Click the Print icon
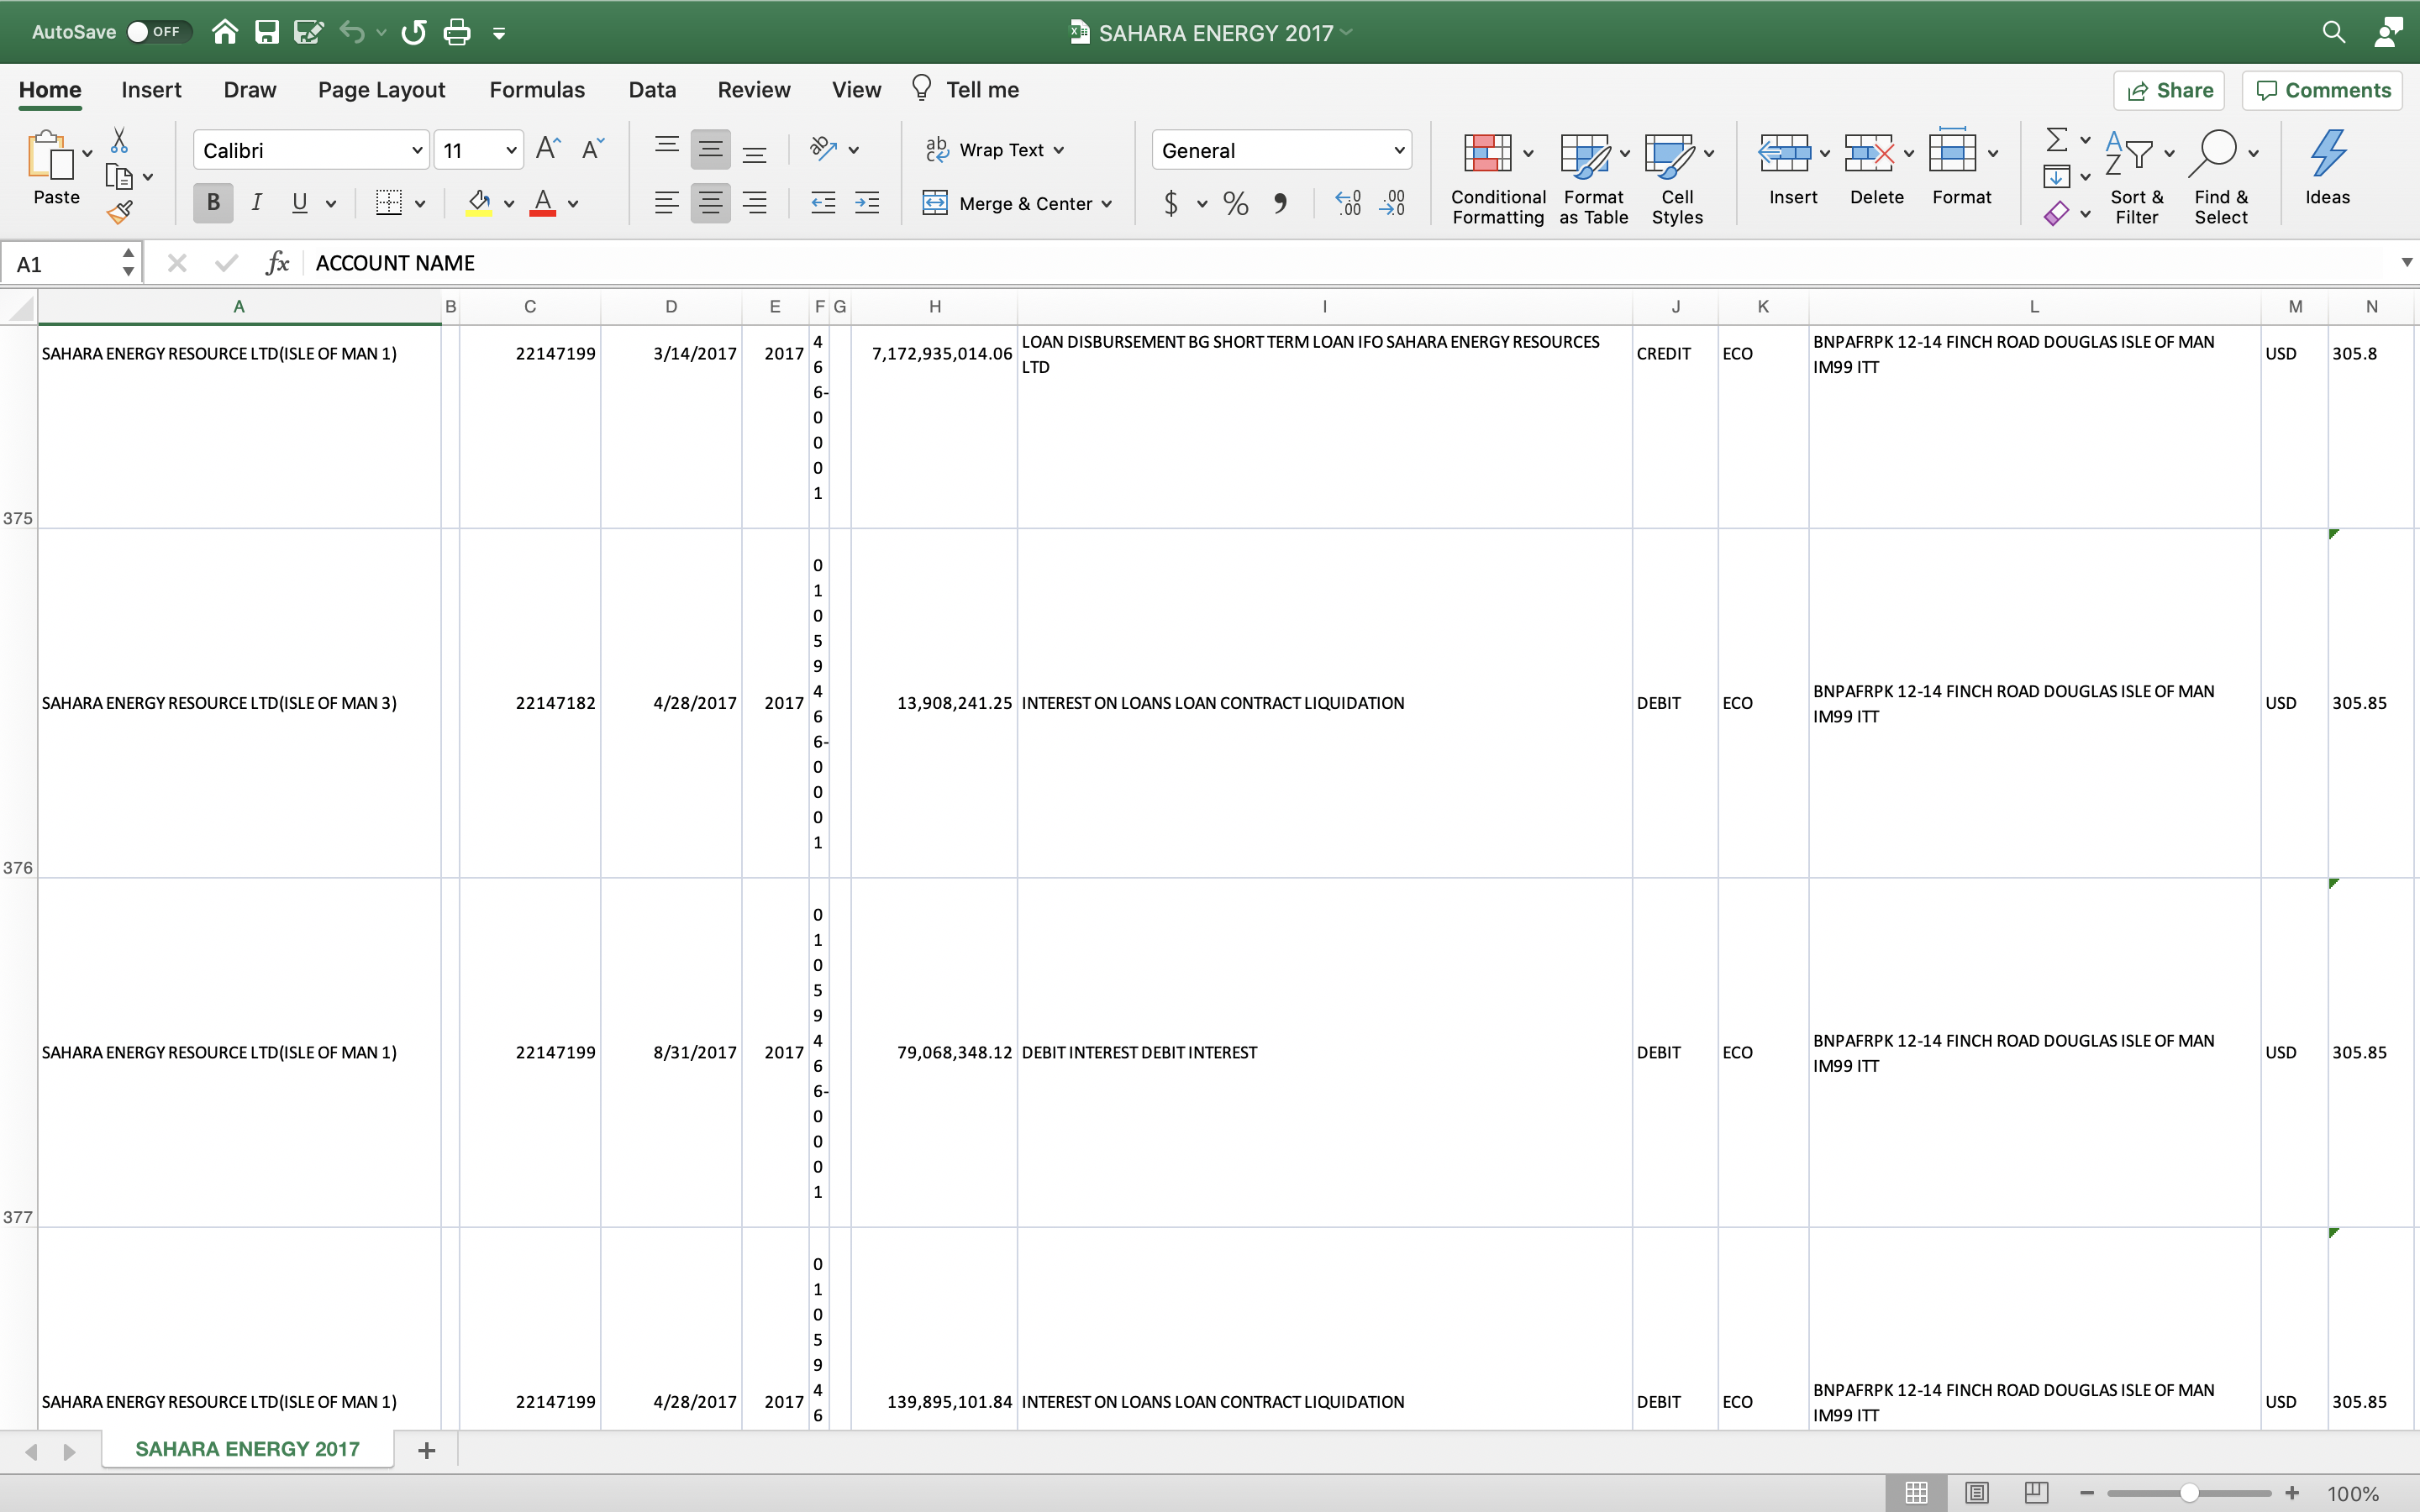 point(457,32)
